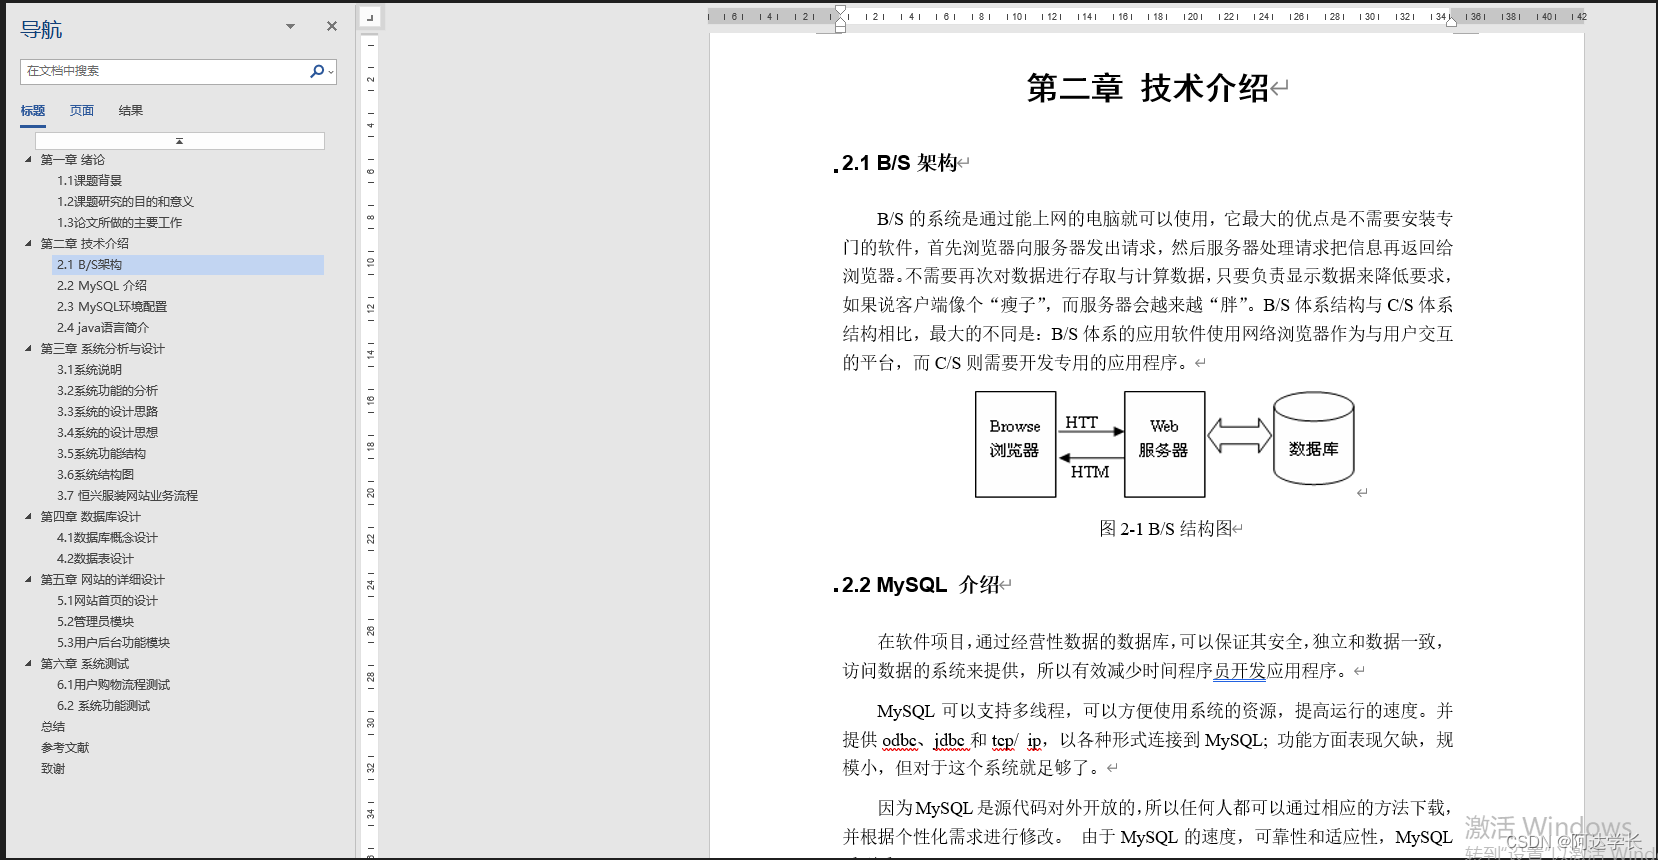Go to heading 3.6系统结构图
Viewport: 1658px width, 860px height.
95,475
